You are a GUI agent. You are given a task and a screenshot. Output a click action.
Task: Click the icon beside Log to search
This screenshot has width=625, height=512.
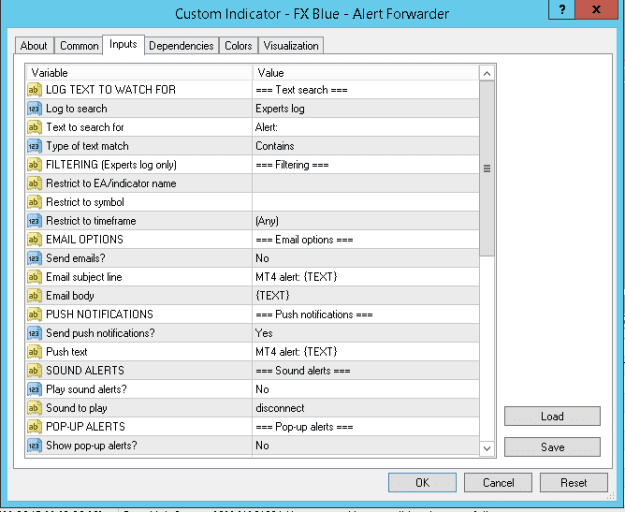[34, 108]
